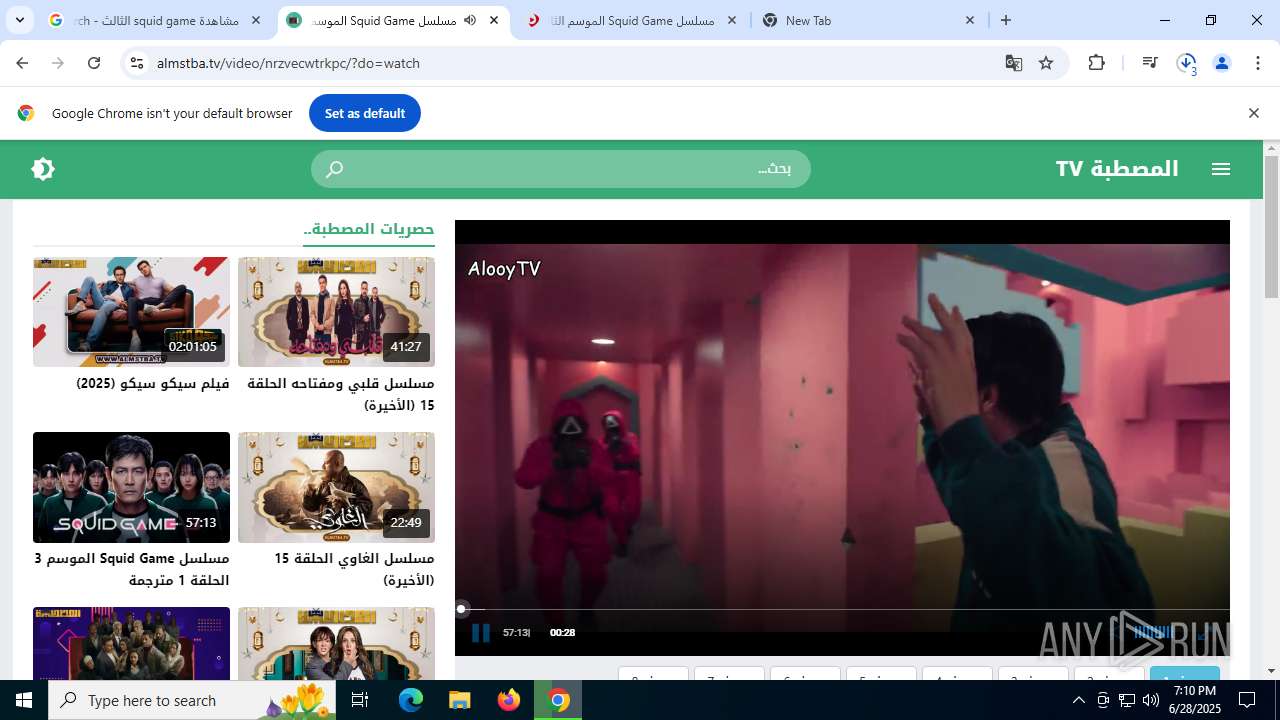
Task: Switch to the New Tab tab
Action: [x=868, y=20]
